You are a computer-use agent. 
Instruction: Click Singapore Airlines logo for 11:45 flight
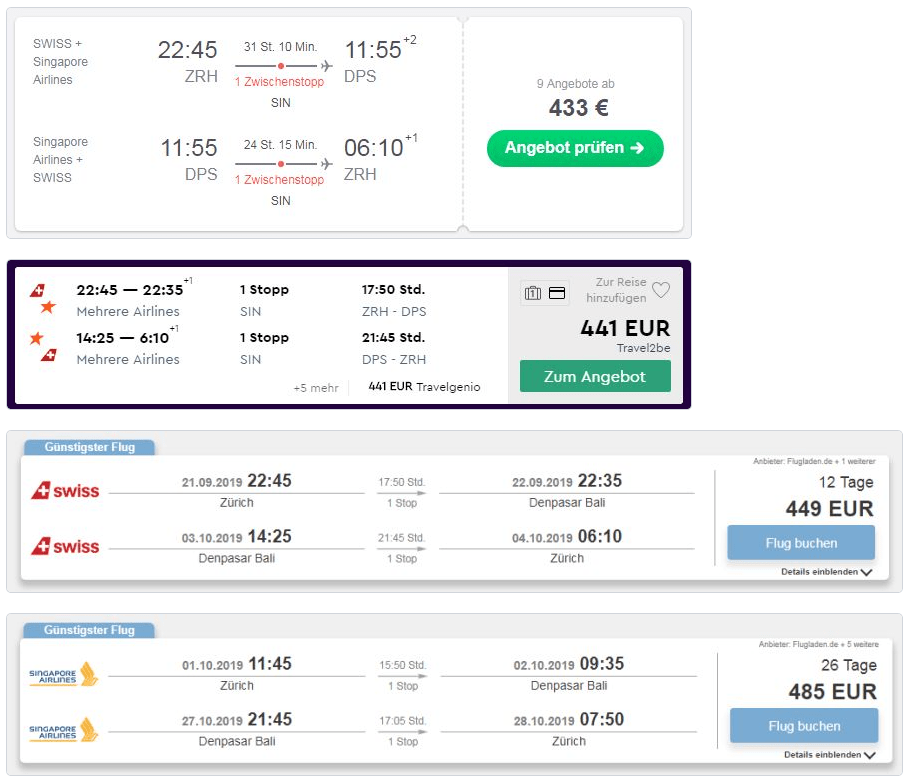pos(64,675)
